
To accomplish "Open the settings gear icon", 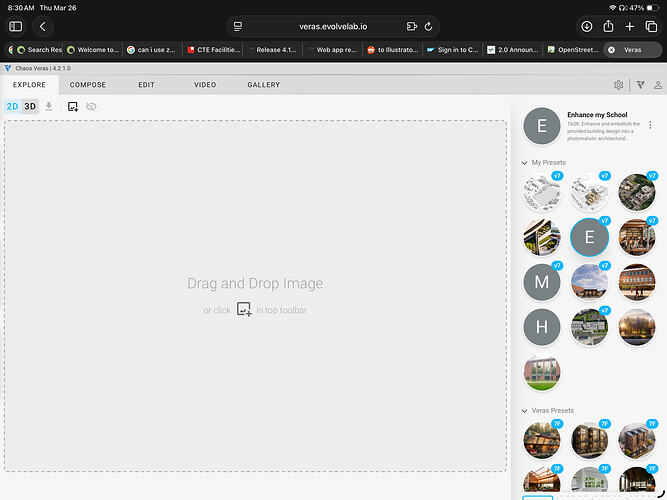I will coord(618,85).
